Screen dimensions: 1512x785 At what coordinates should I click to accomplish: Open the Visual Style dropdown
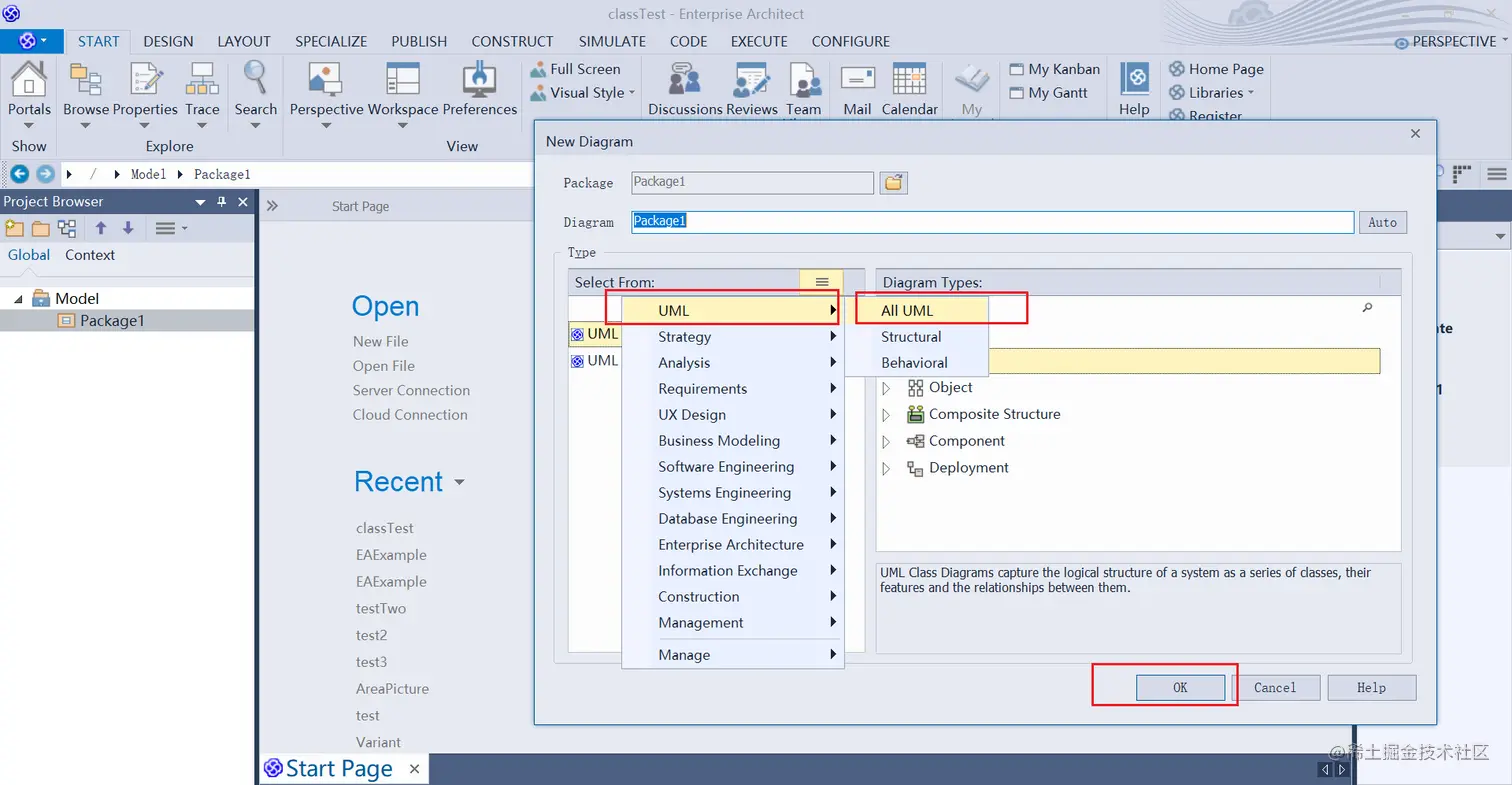[x=584, y=93]
